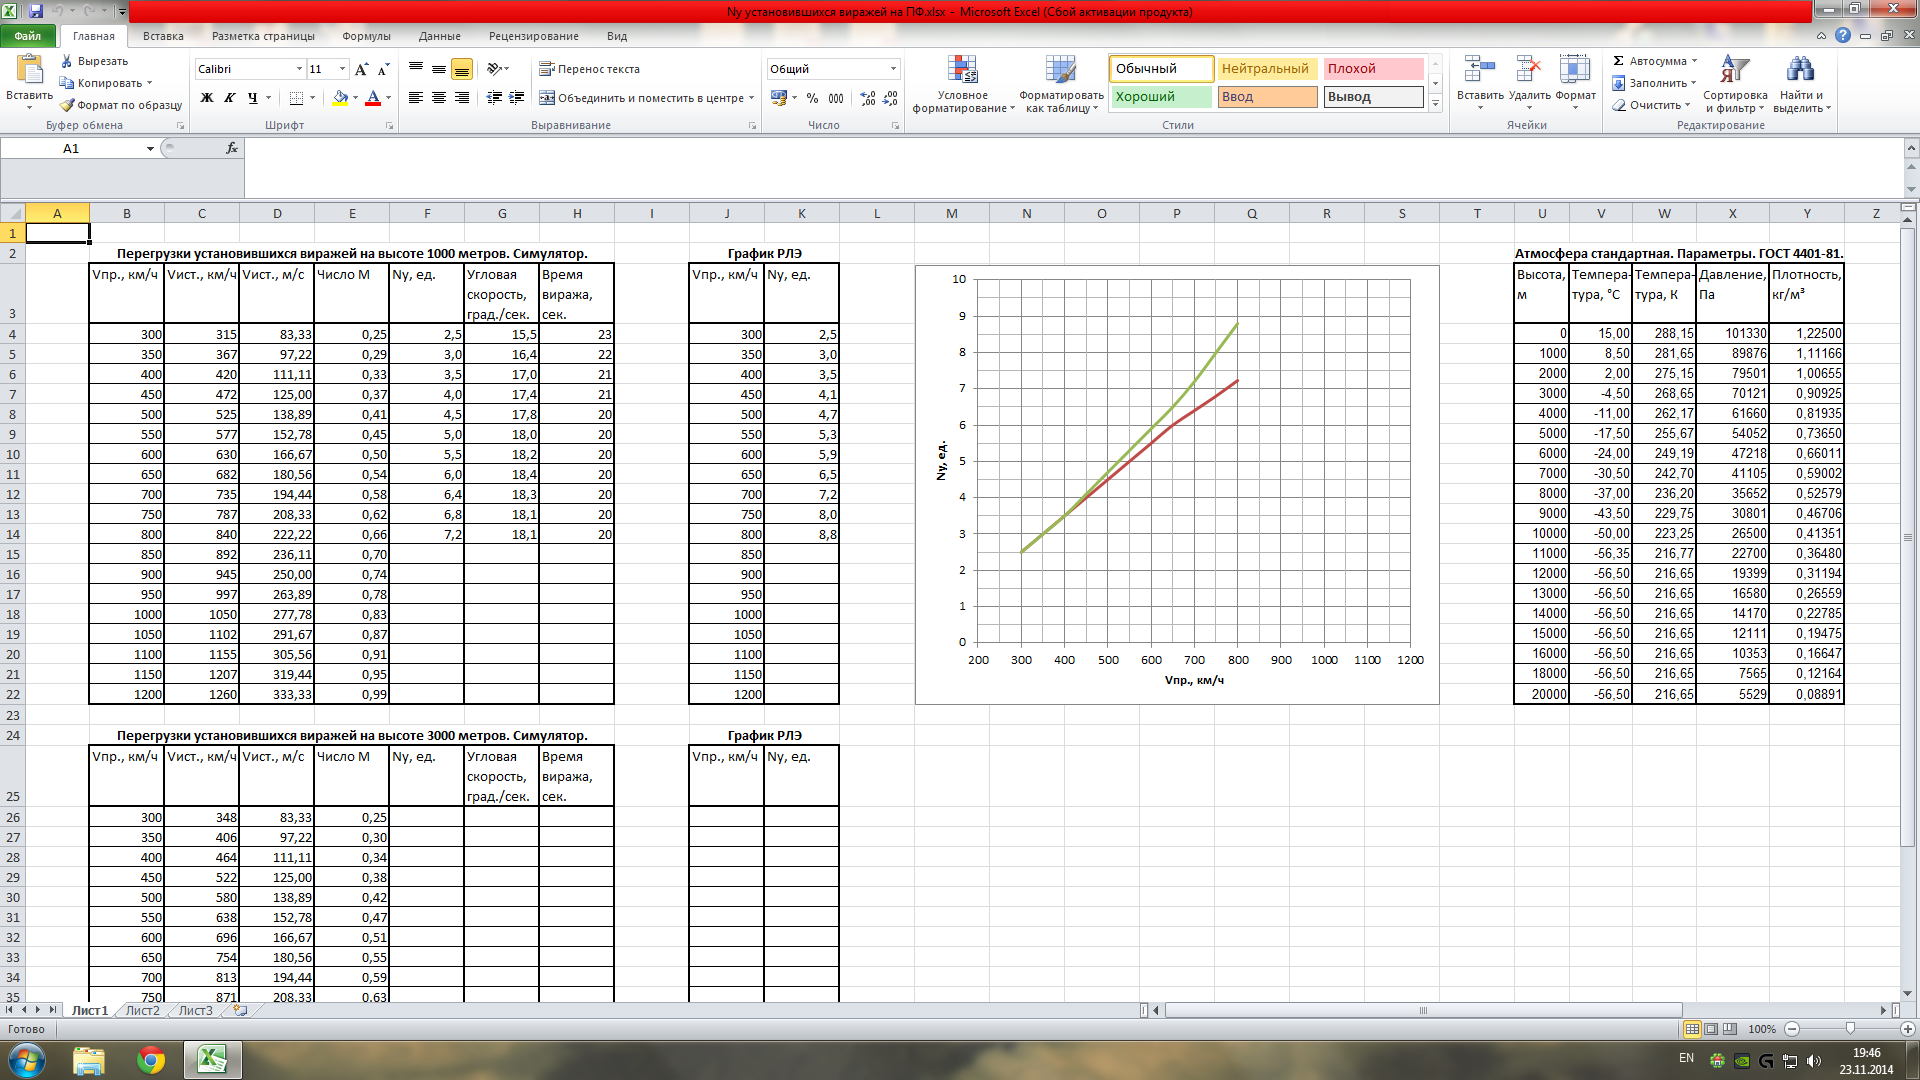Viewport: 1920px width, 1080px height.
Task: Expand the font name Calibri dropdown
Action: (299, 69)
